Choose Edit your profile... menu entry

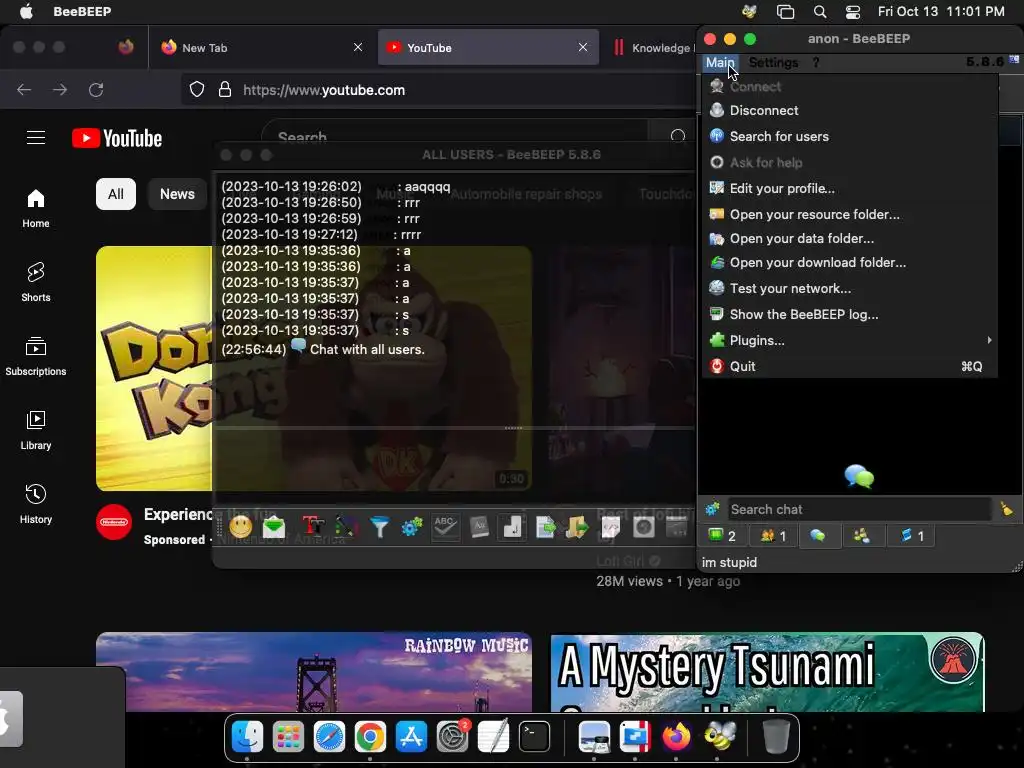(x=849, y=189)
